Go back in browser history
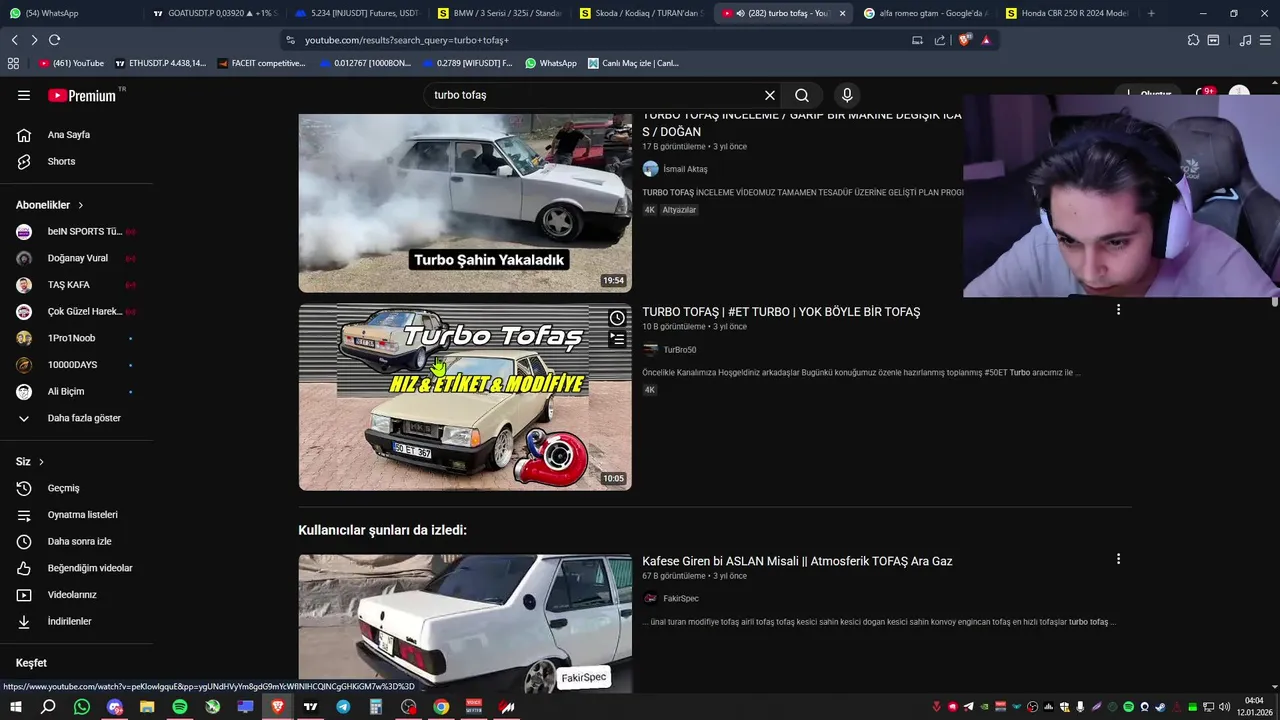This screenshot has width=1280, height=720. (x=14, y=40)
